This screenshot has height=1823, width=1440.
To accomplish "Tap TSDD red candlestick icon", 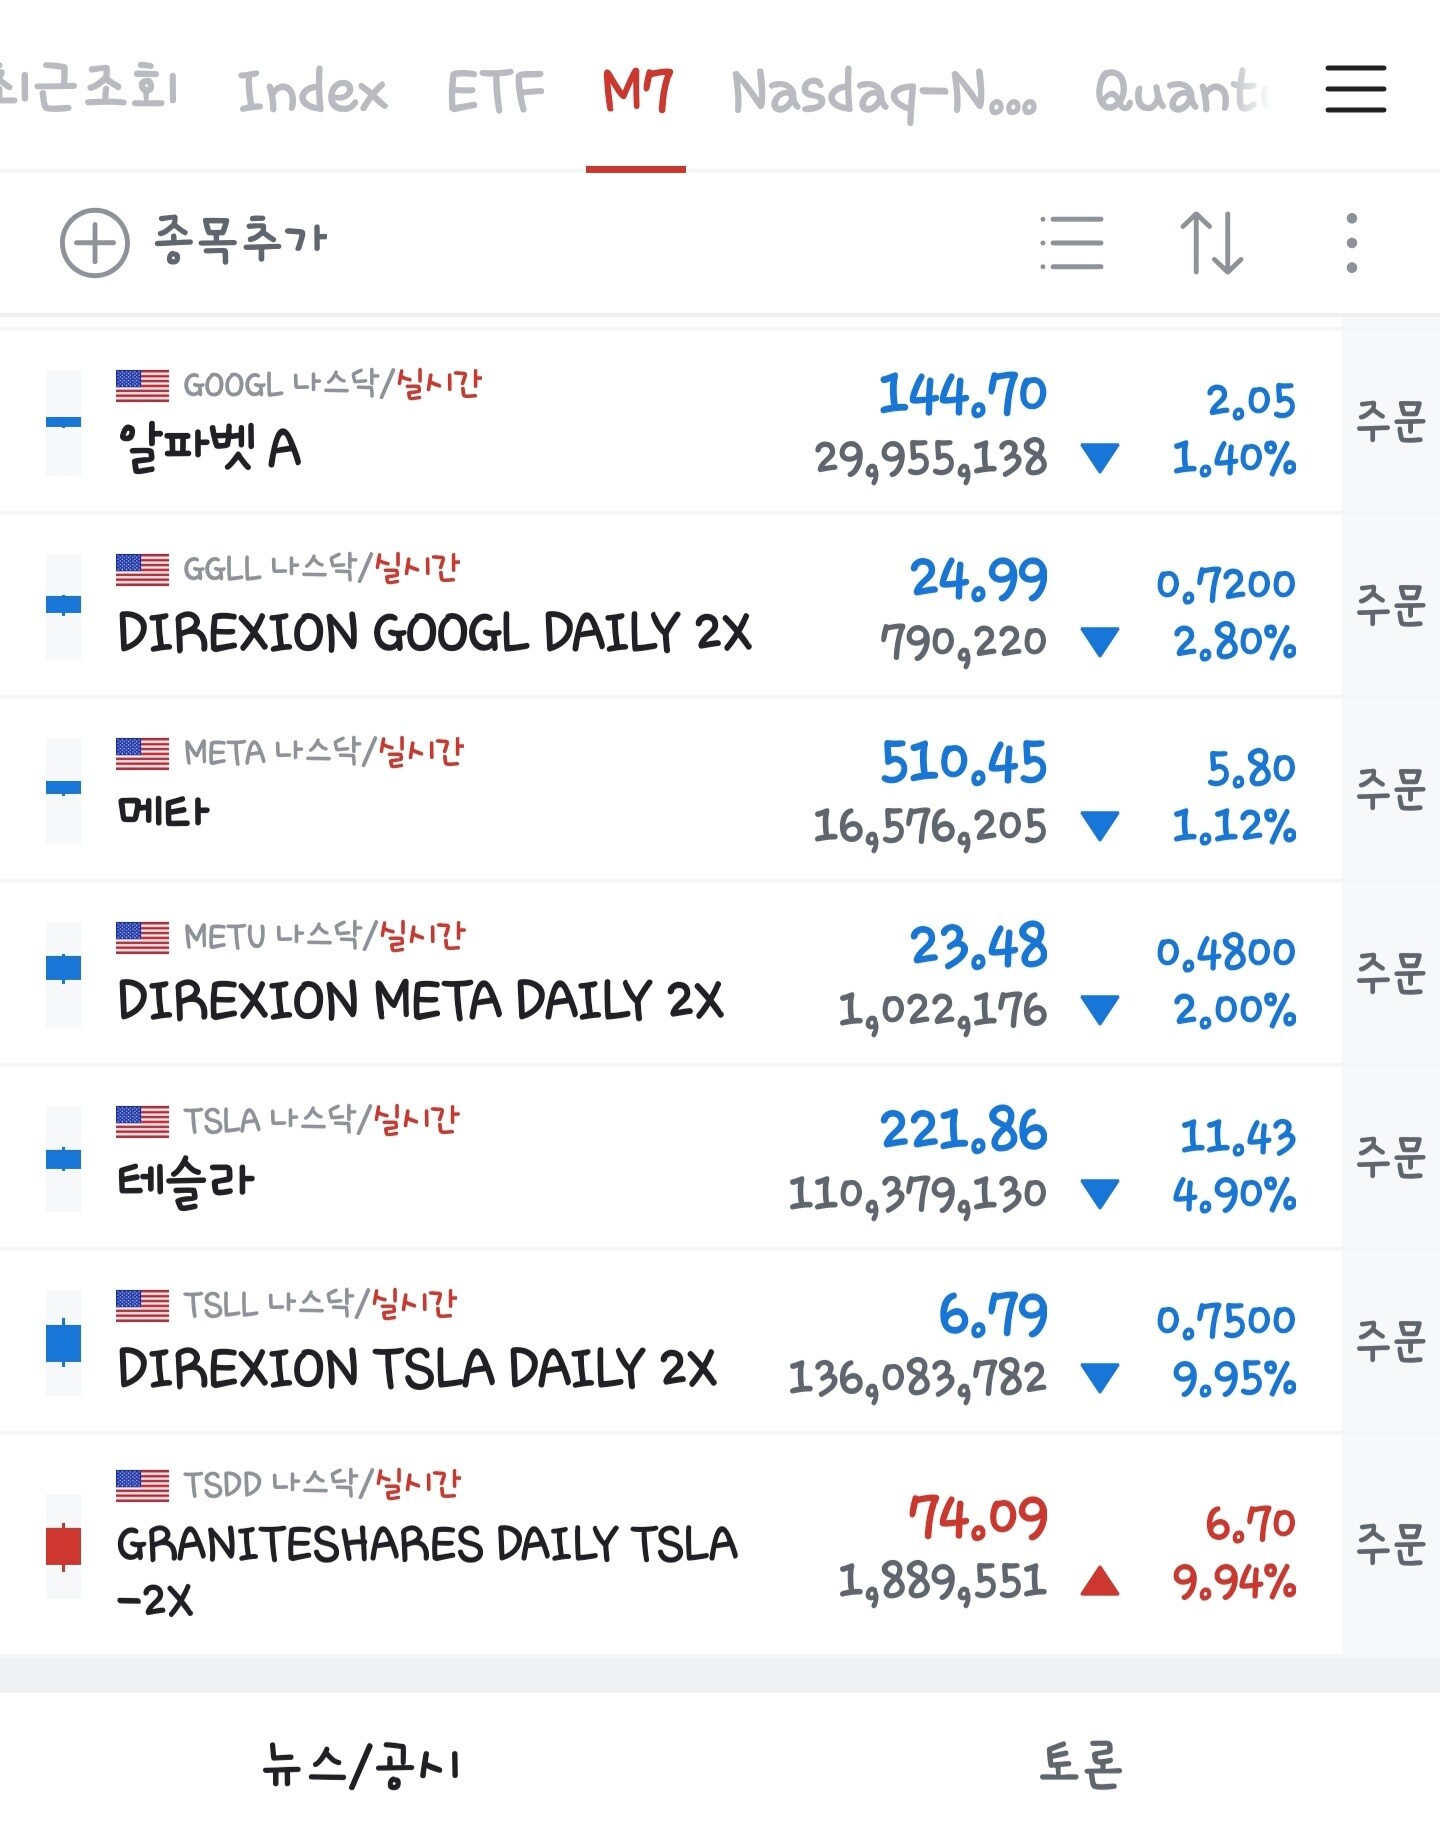I will [x=63, y=1546].
